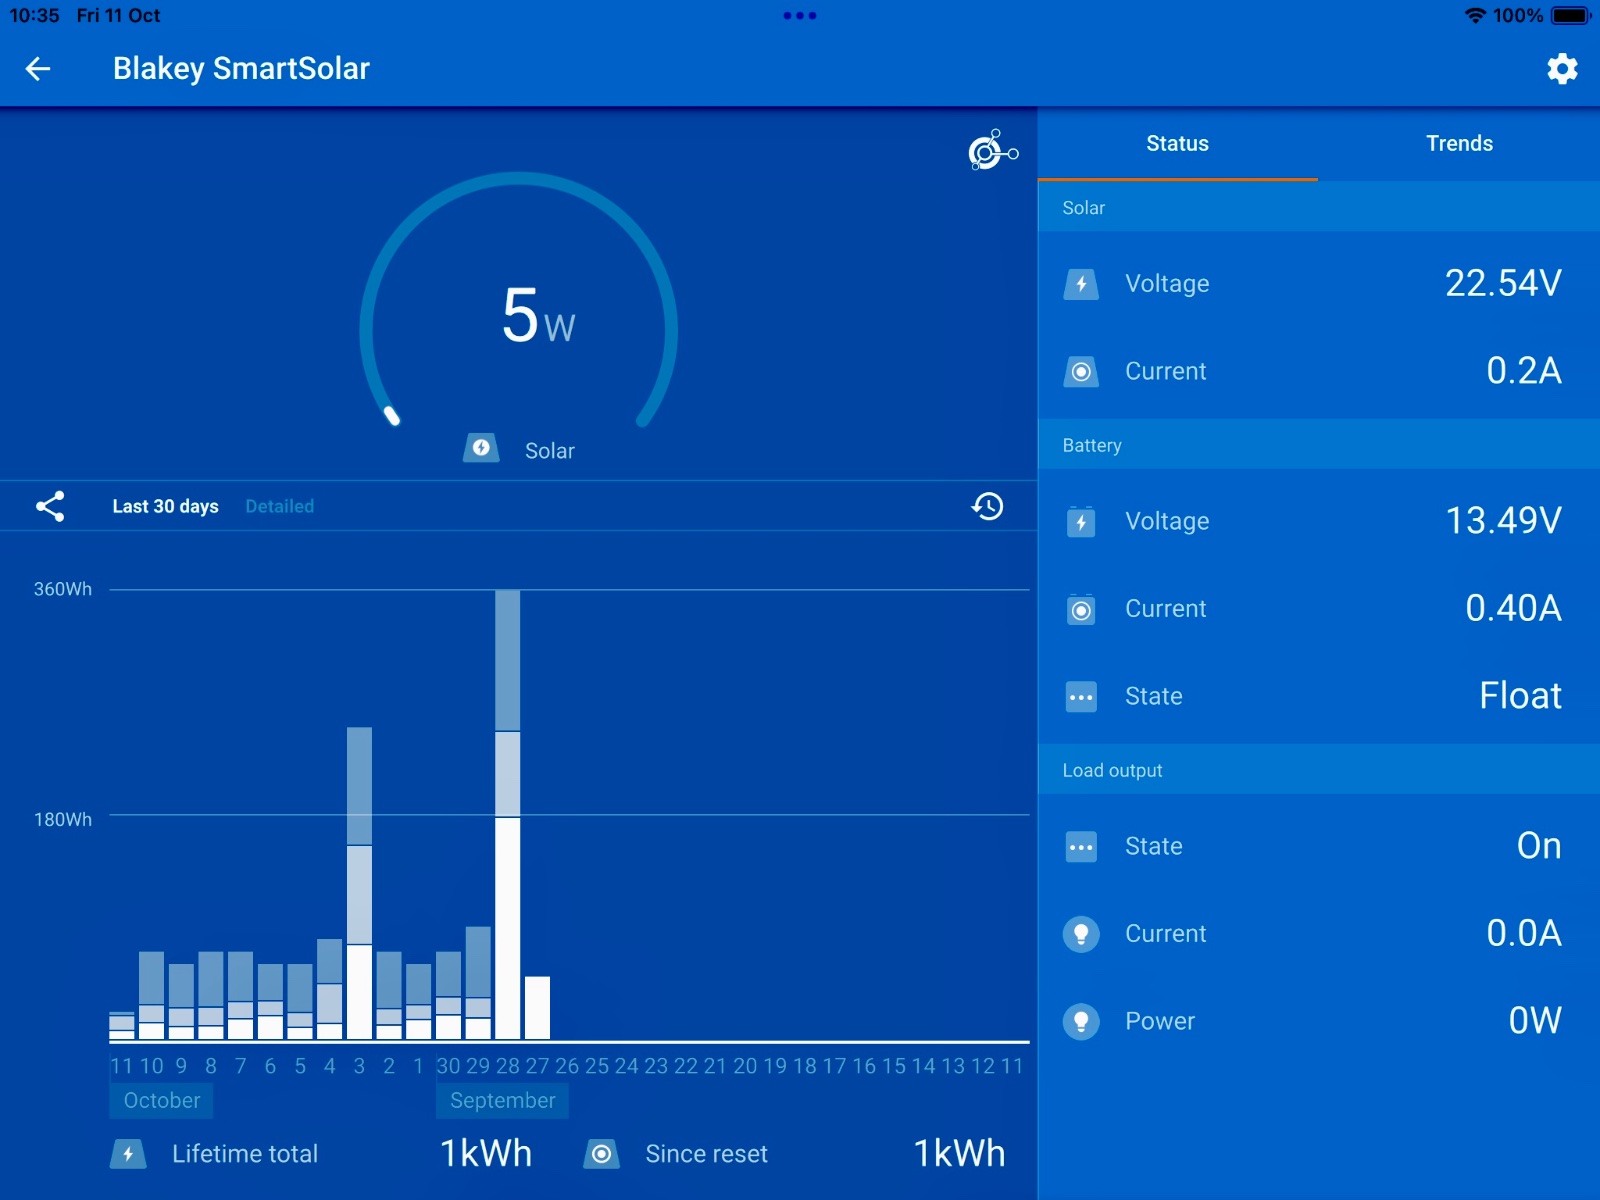Tap the Lifetime total label
Viewport: 1600px width, 1200px height.
click(x=245, y=1154)
